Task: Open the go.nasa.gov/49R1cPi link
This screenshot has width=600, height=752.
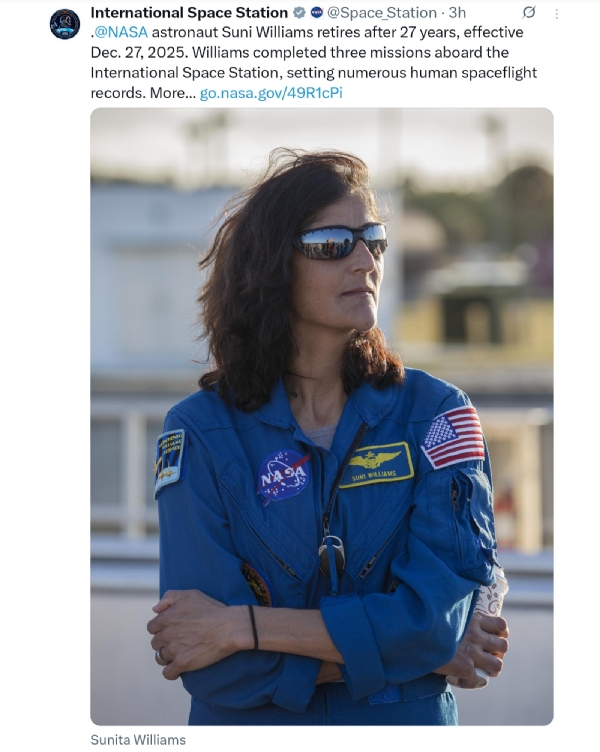Action: coord(271,93)
